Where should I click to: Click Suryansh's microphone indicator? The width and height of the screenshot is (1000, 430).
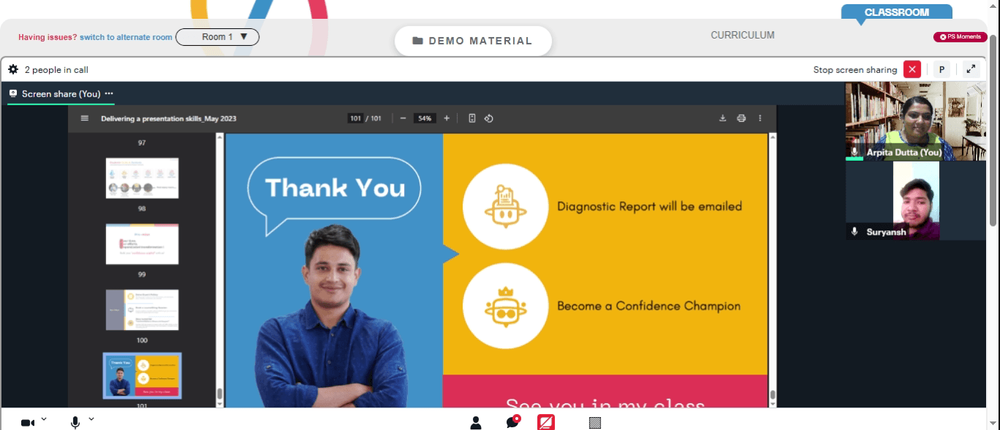click(855, 232)
